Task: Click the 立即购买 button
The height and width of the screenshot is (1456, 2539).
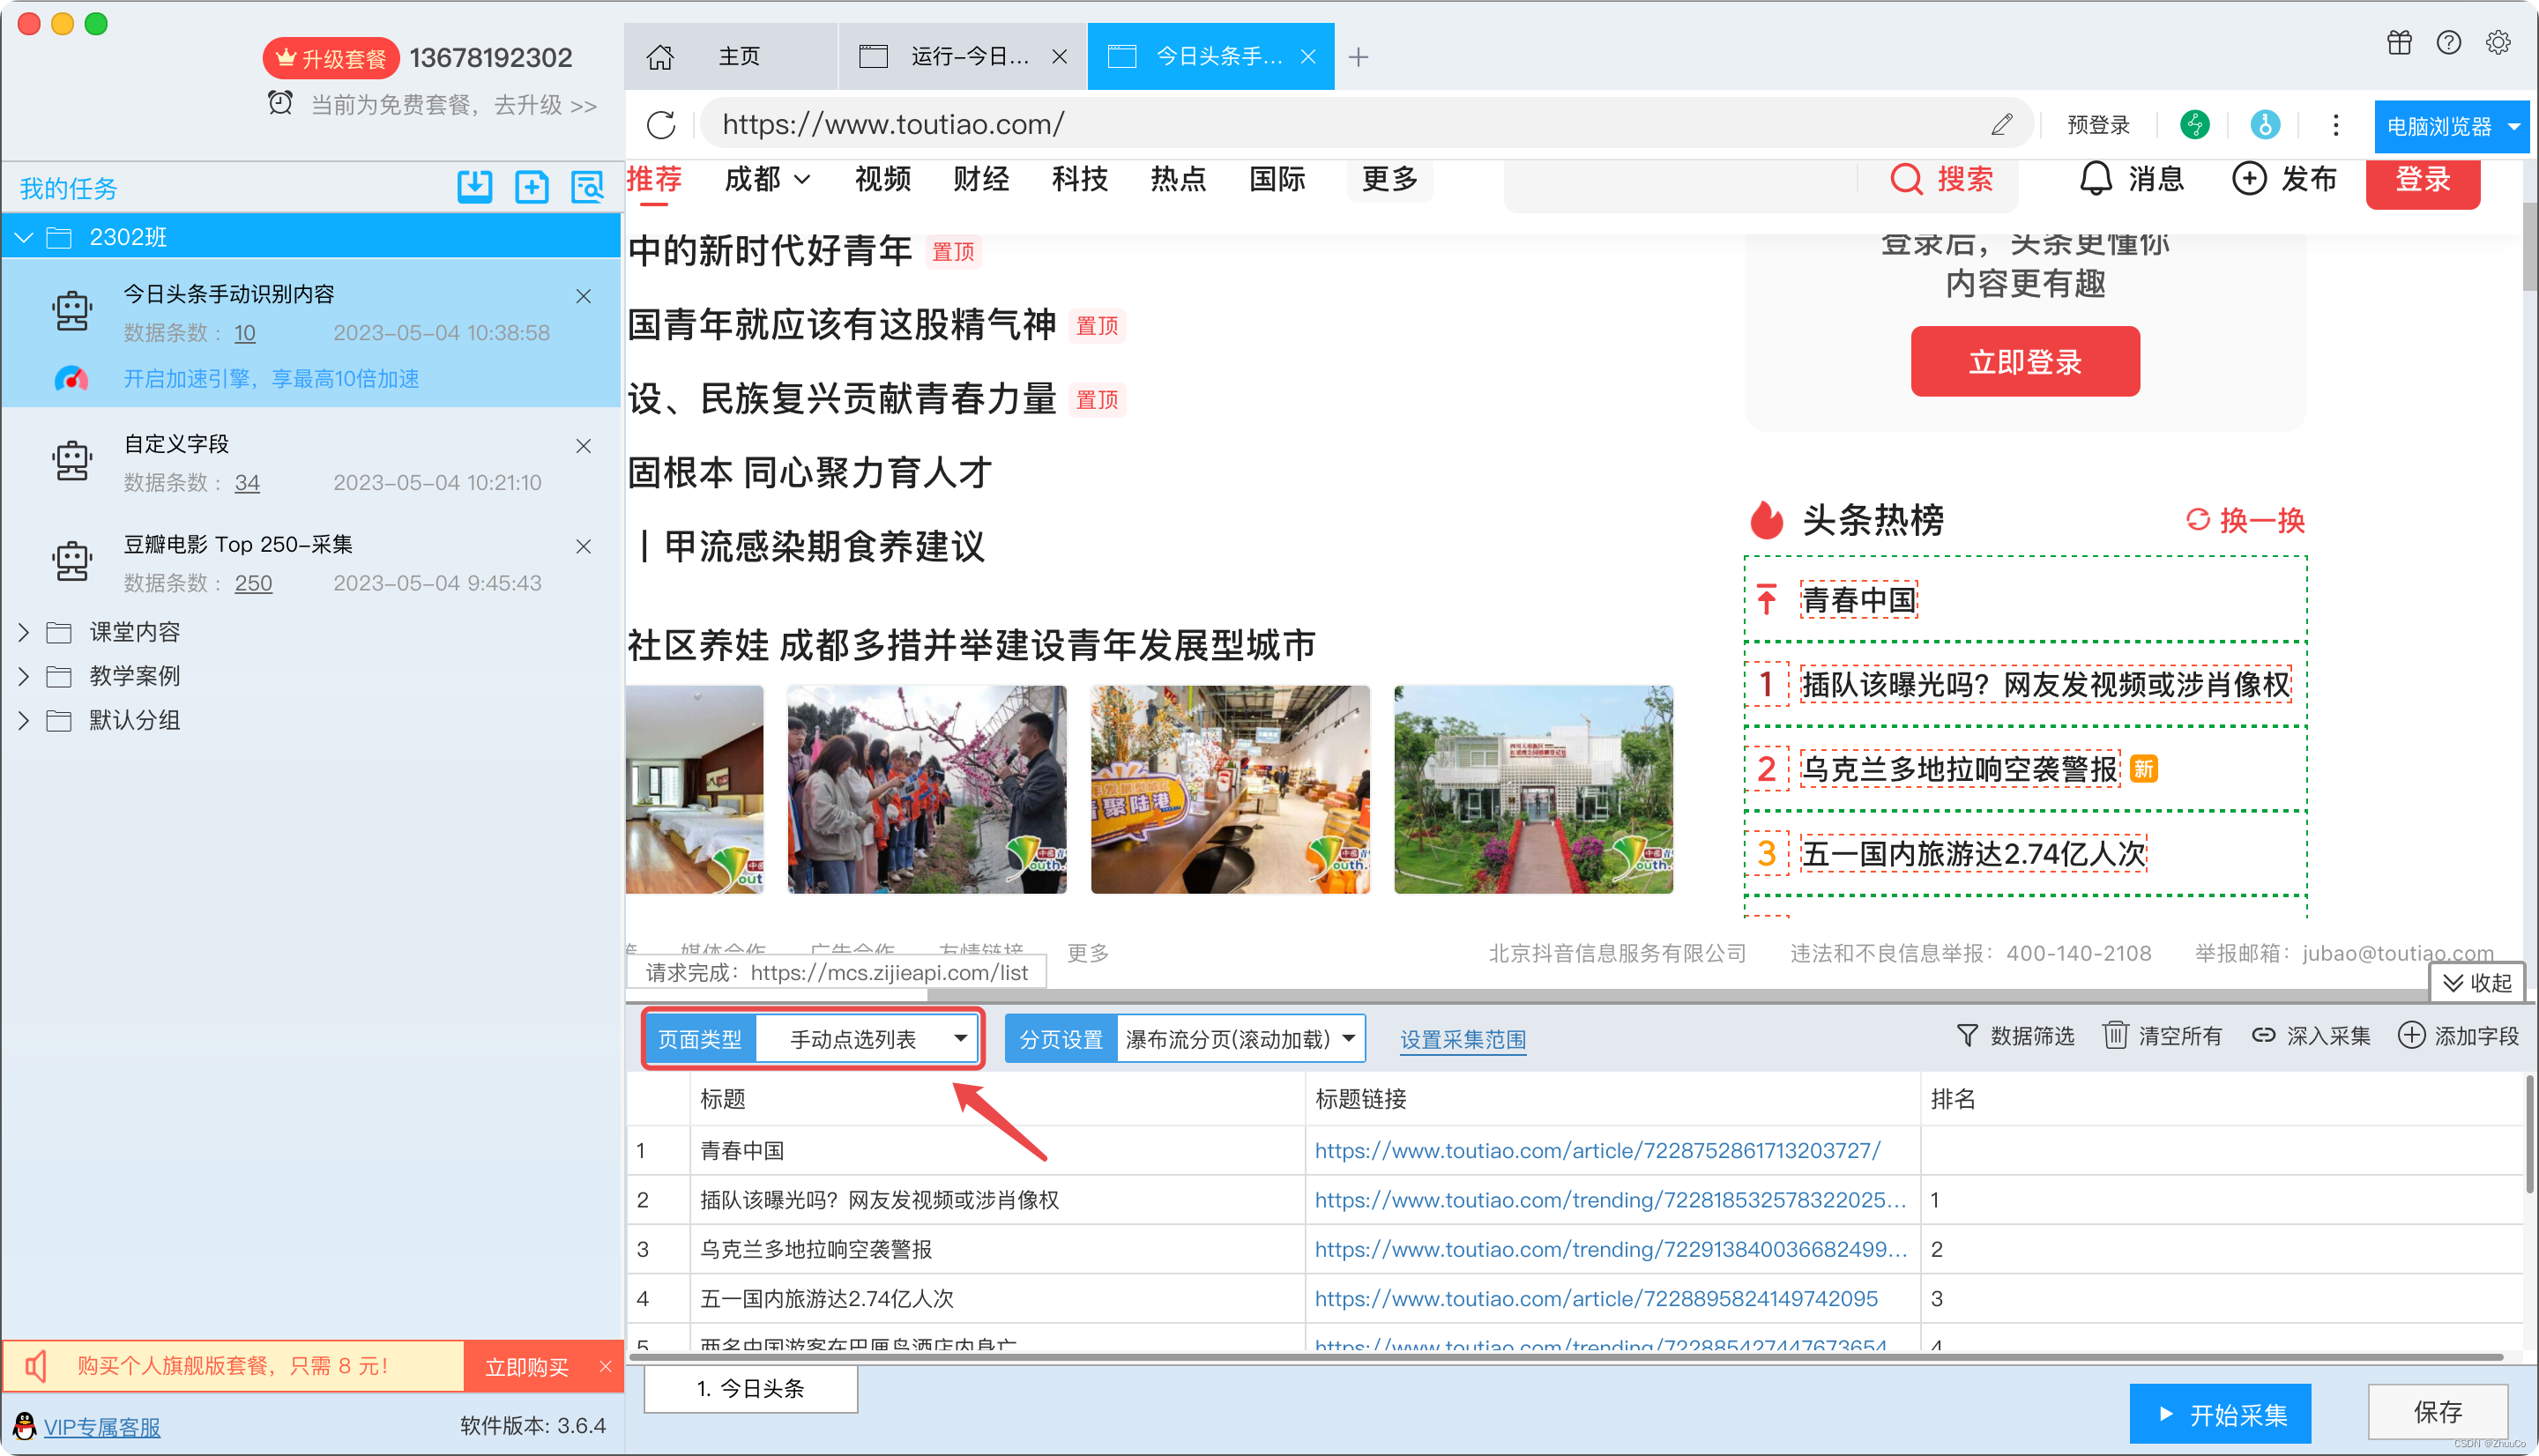Action: [526, 1367]
